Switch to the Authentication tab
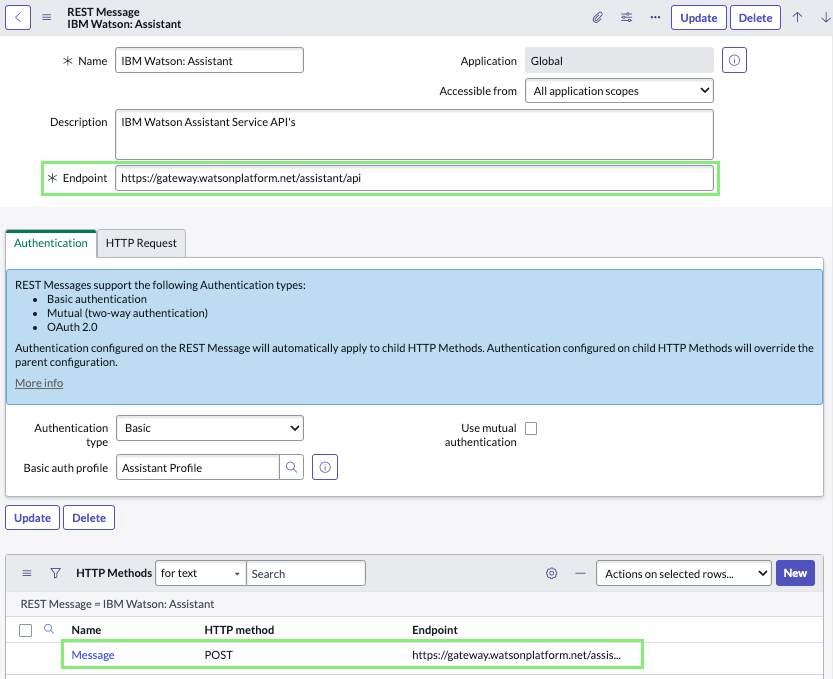The width and height of the screenshot is (833, 679). [50, 243]
